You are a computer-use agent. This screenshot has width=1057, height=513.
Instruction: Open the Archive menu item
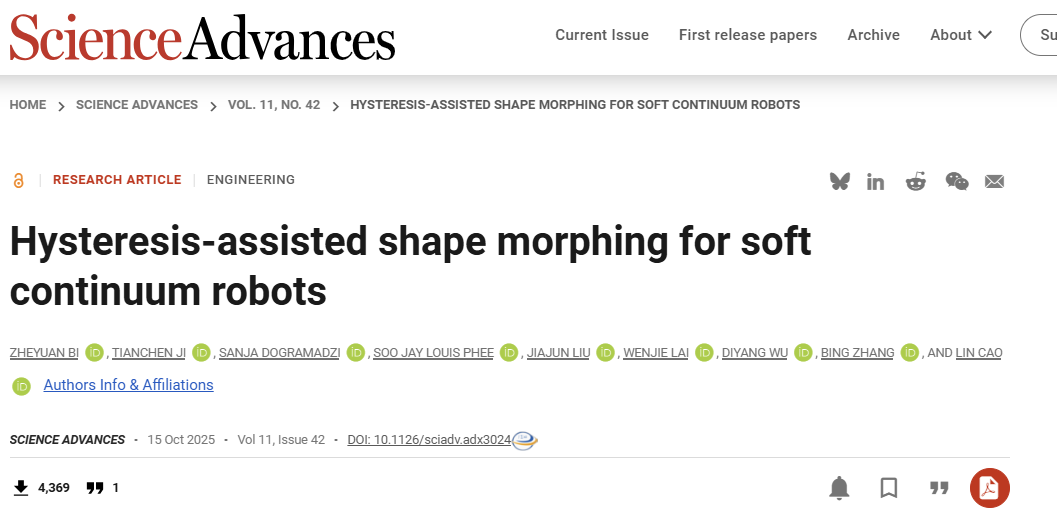click(x=874, y=35)
